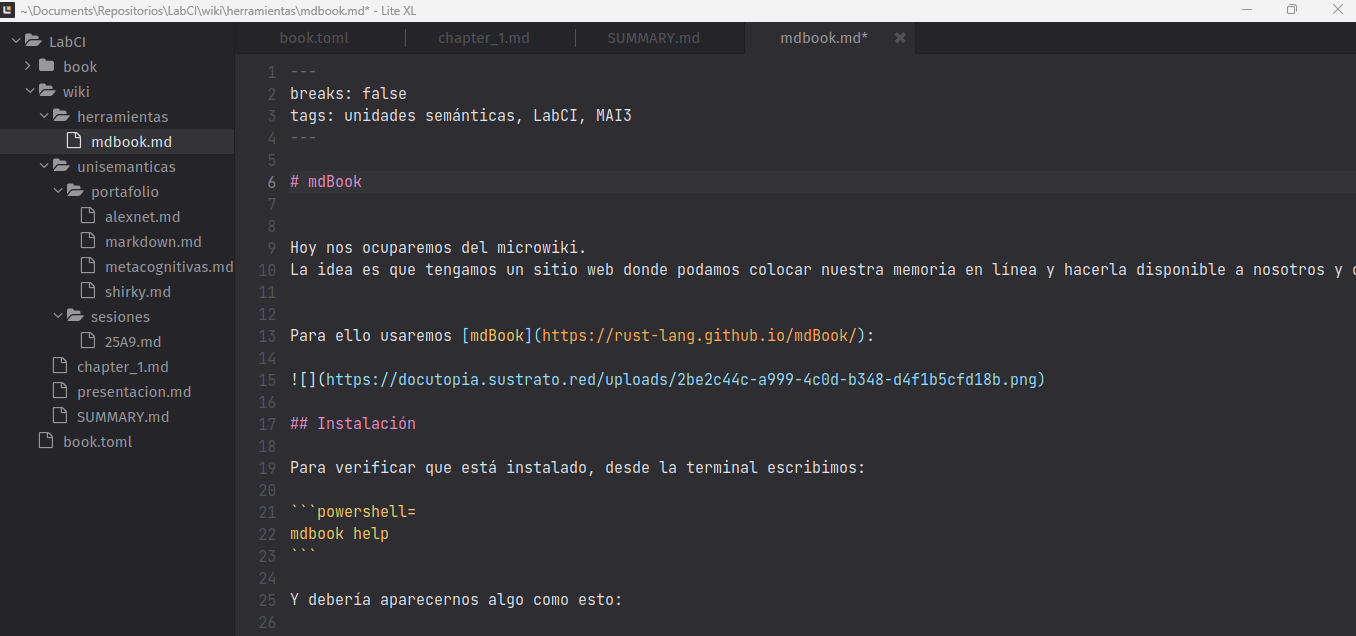Click the 'tags: unidades semánticas' line

point(461,116)
